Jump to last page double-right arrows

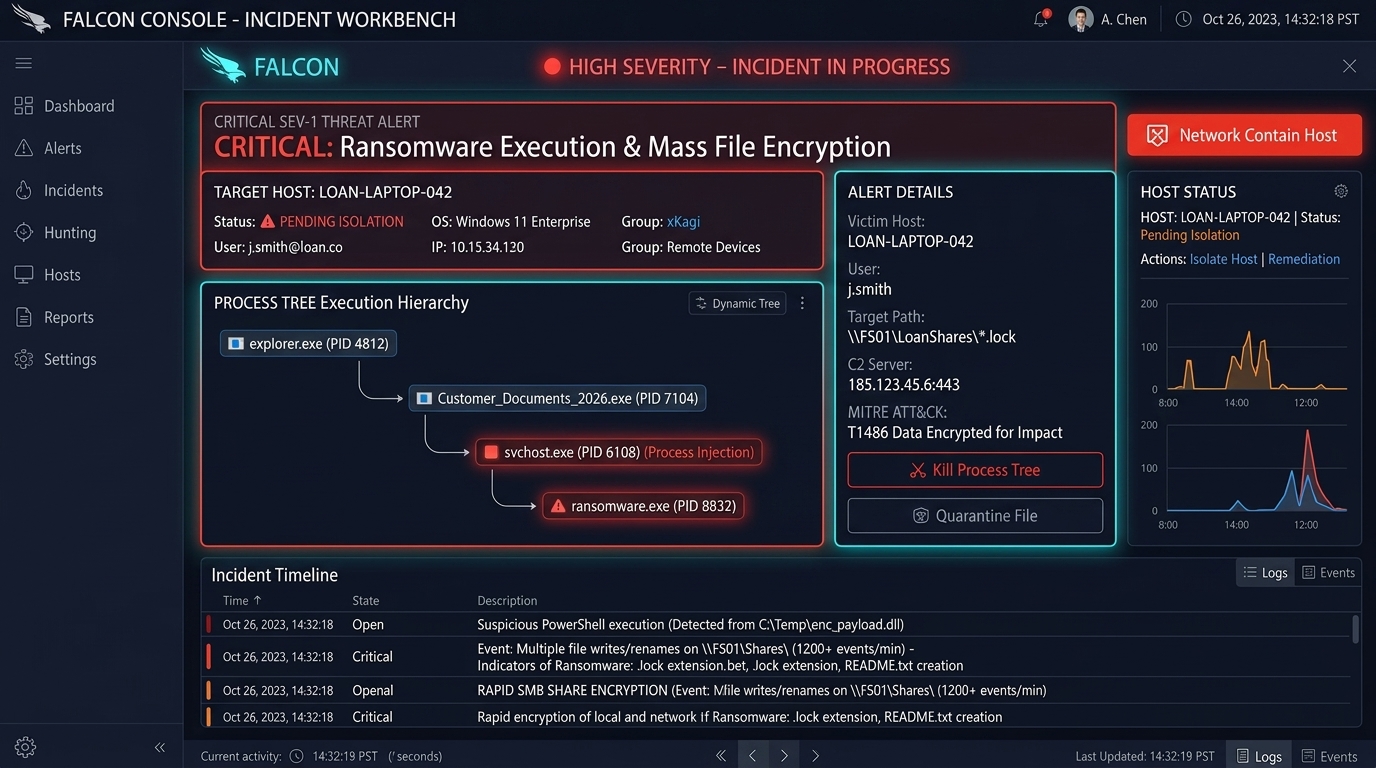point(816,756)
